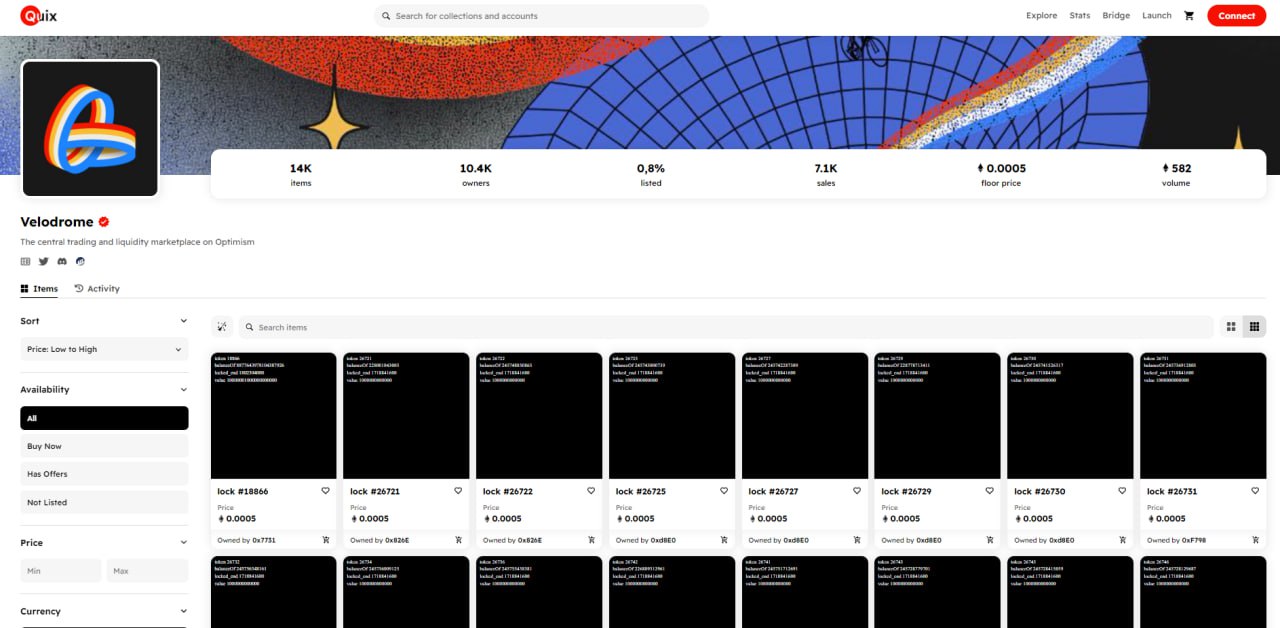Click the Min price input field

coord(61,571)
